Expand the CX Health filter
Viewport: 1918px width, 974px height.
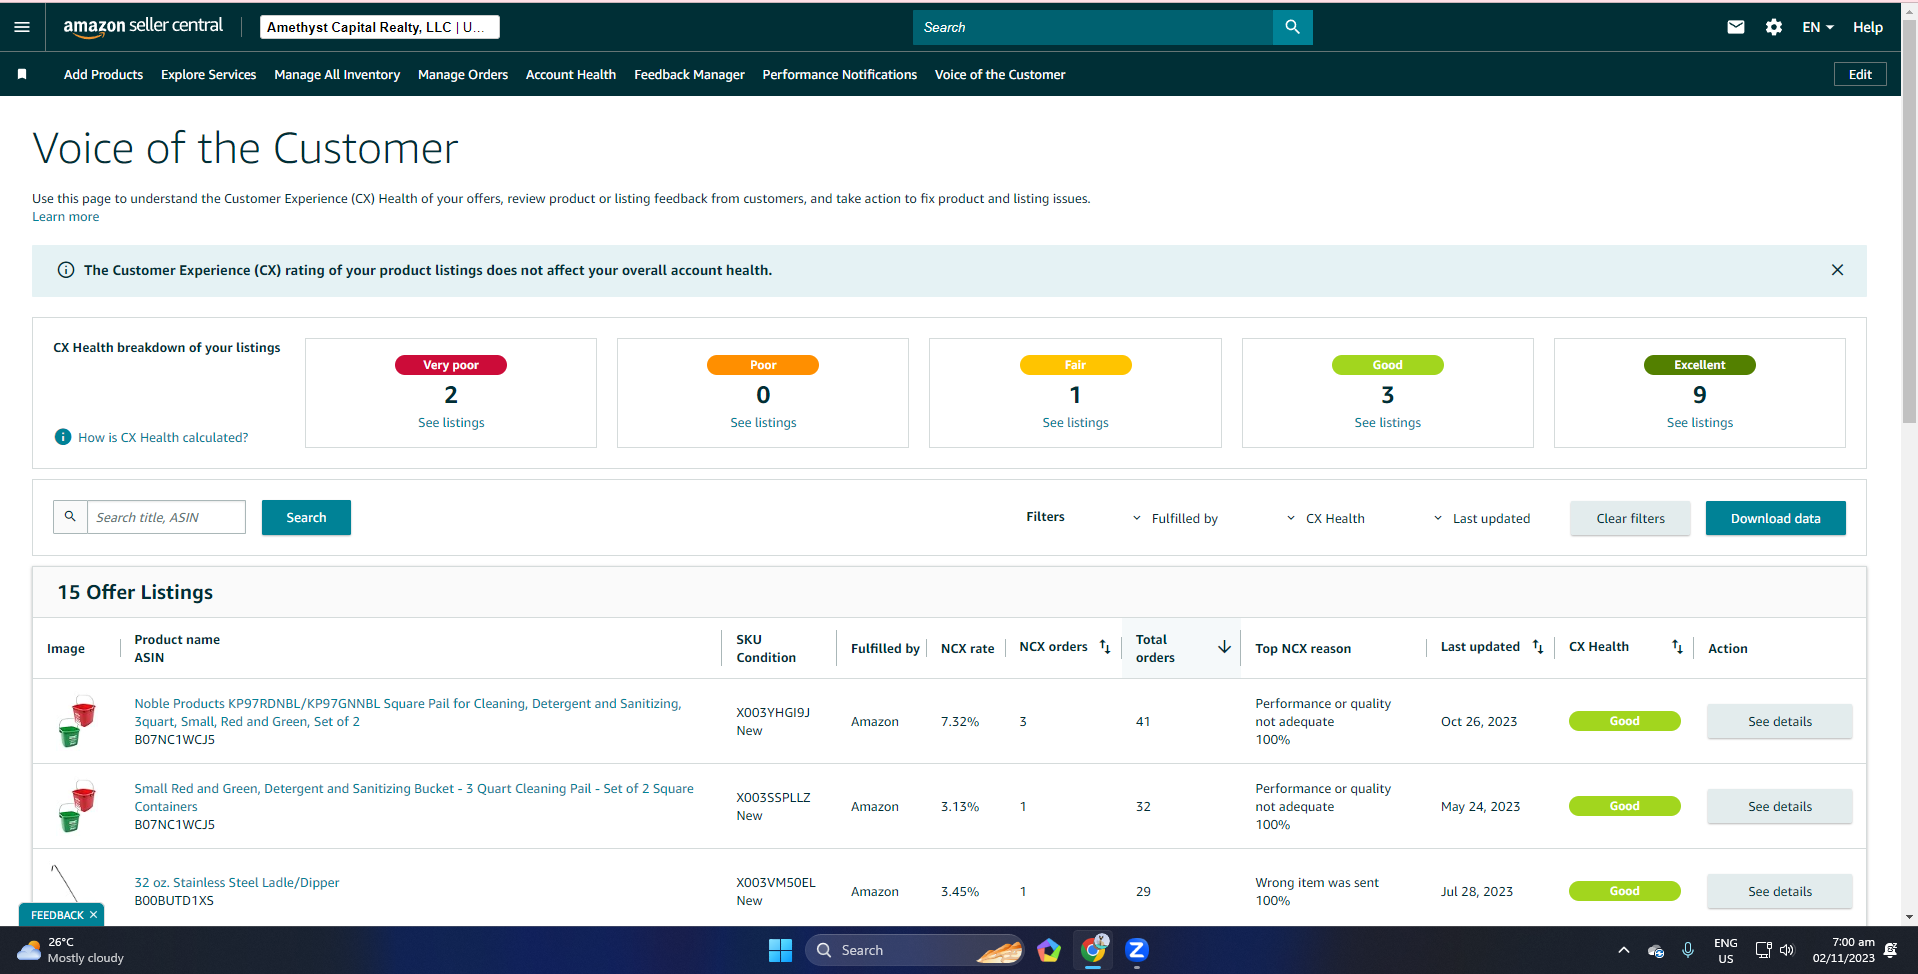pyautogui.click(x=1326, y=518)
